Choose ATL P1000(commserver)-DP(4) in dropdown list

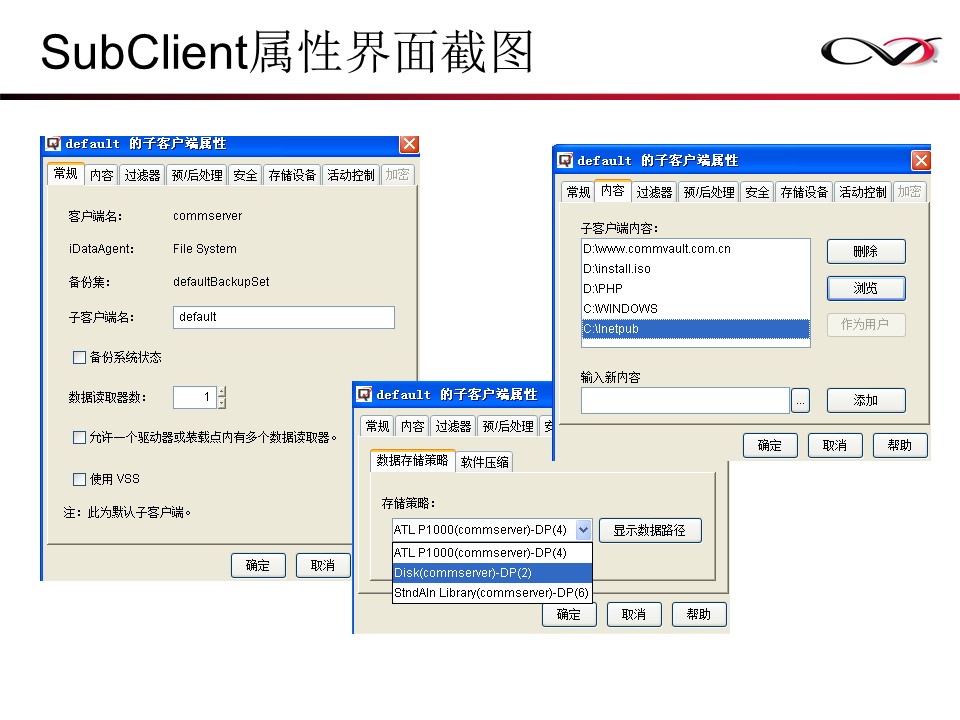click(x=492, y=553)
